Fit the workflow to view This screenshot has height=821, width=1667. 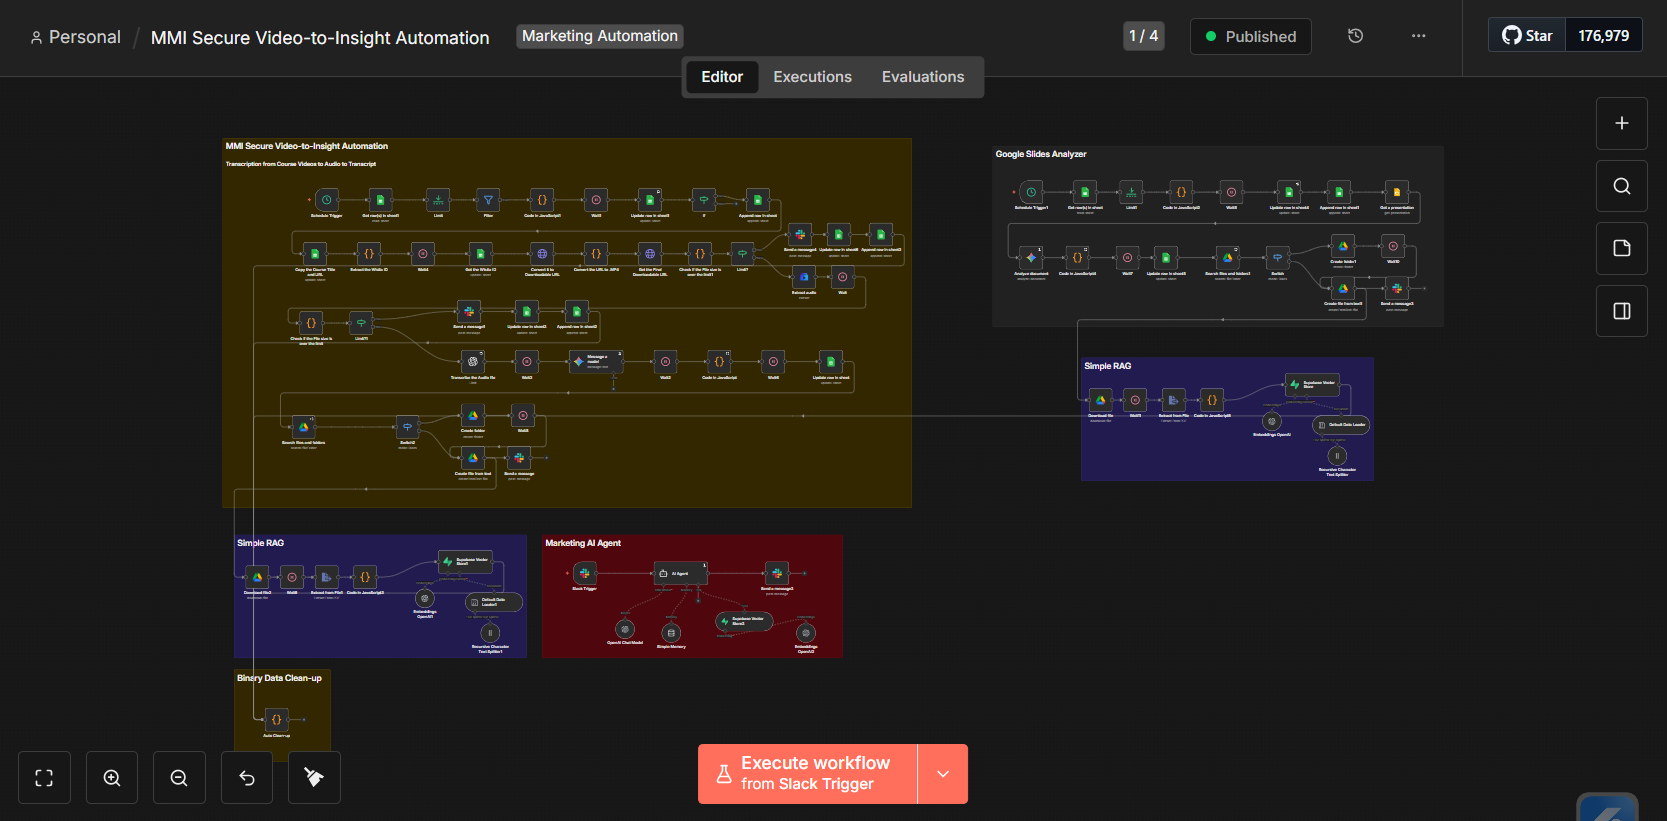44,777
